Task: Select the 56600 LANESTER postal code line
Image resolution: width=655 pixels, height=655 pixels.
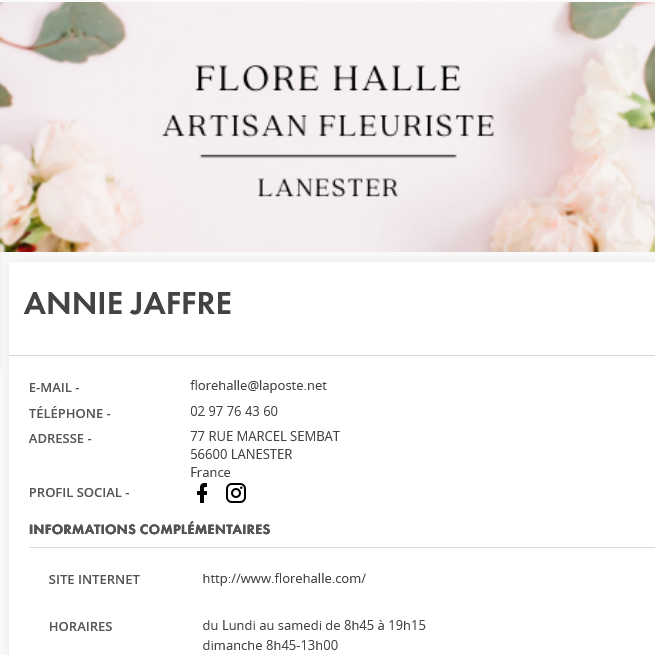Action: pyautogui.click(x=241, y=455)
